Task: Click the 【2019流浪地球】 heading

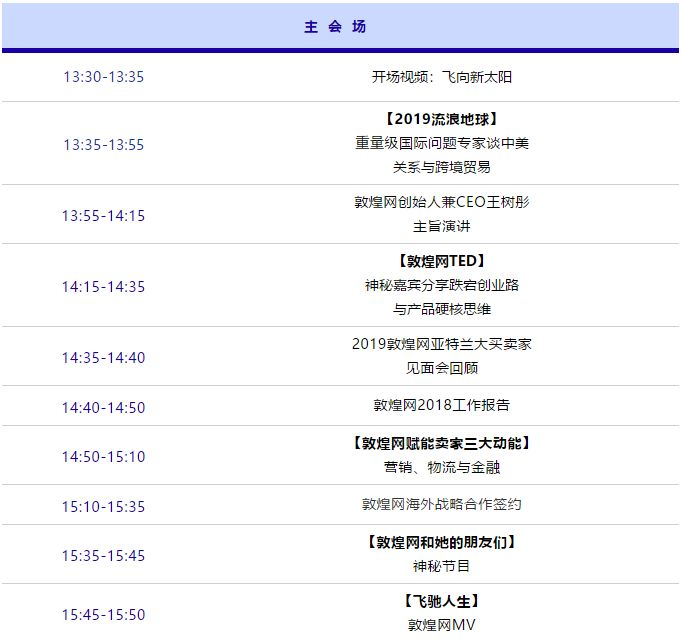Action: pos(442,119)
